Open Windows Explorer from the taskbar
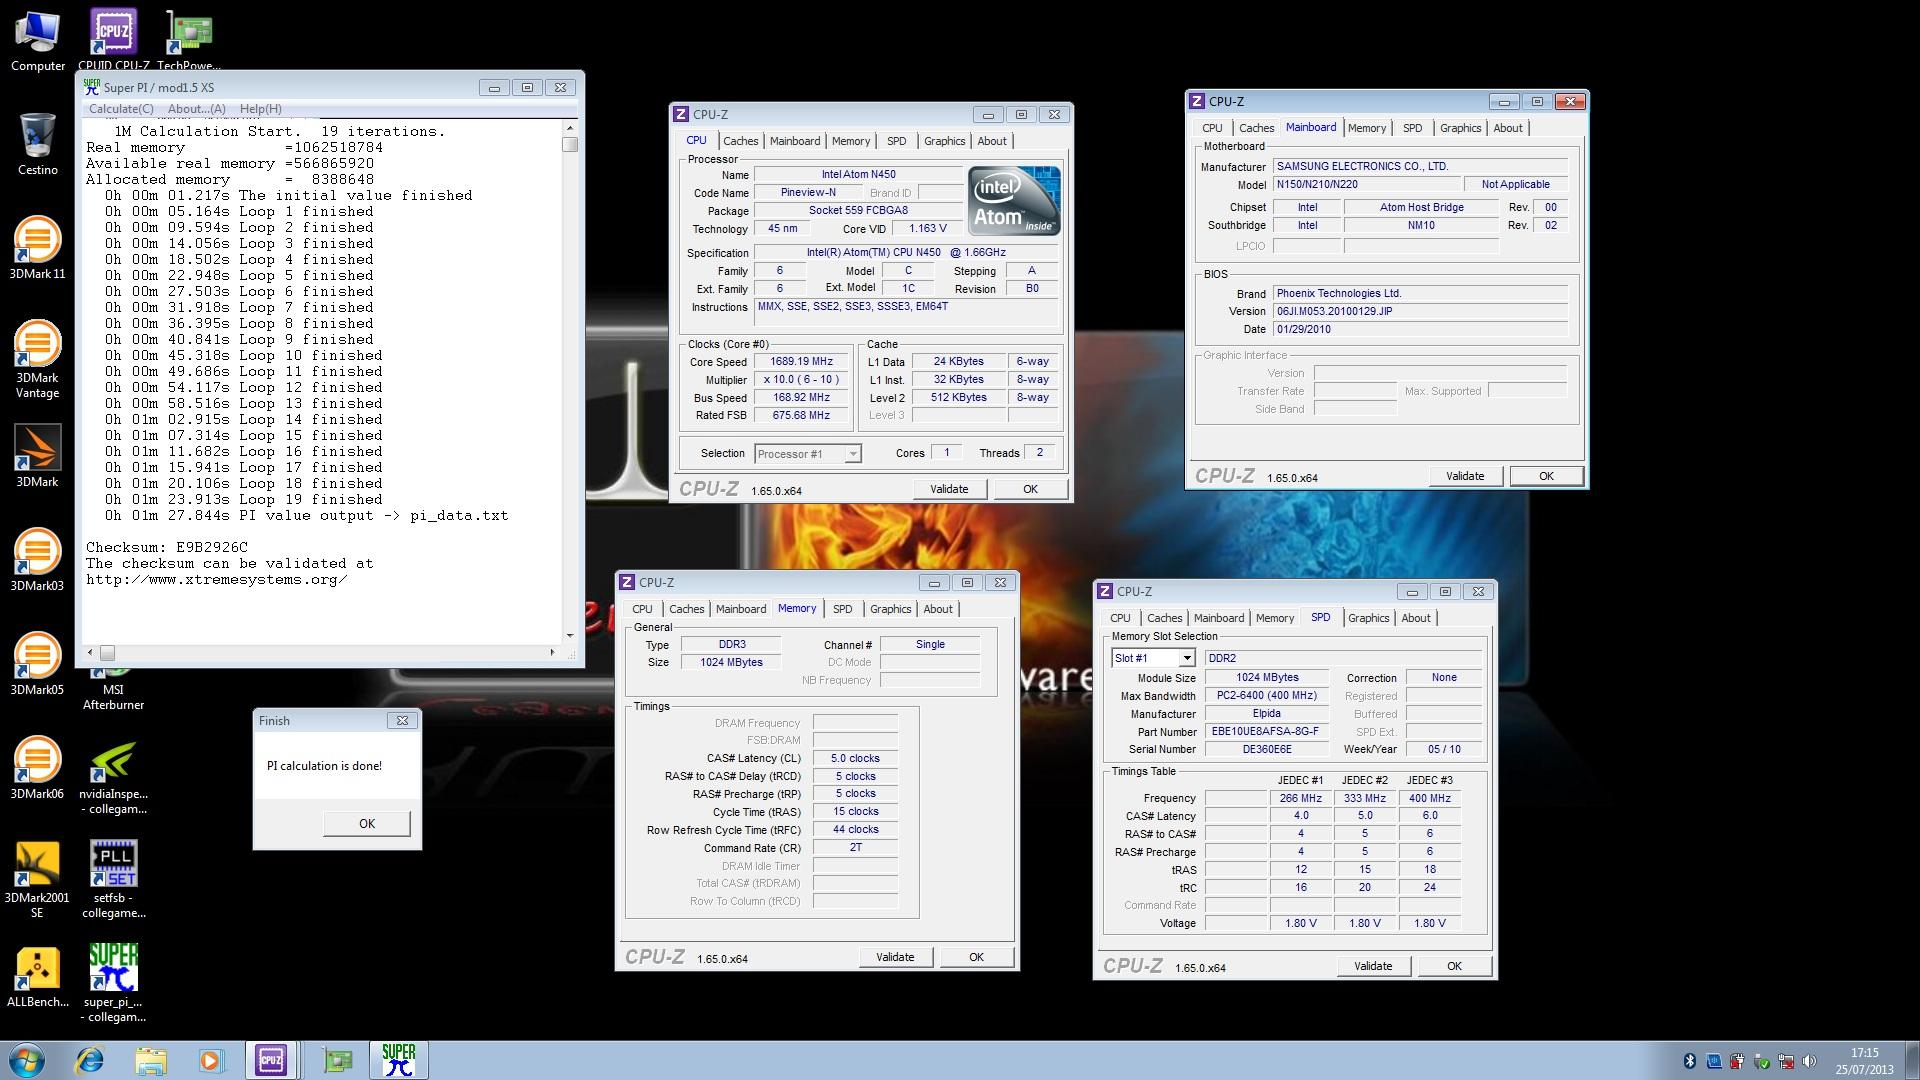The width and height of the screenshot is (1920, 1080). pos(151,1060)
